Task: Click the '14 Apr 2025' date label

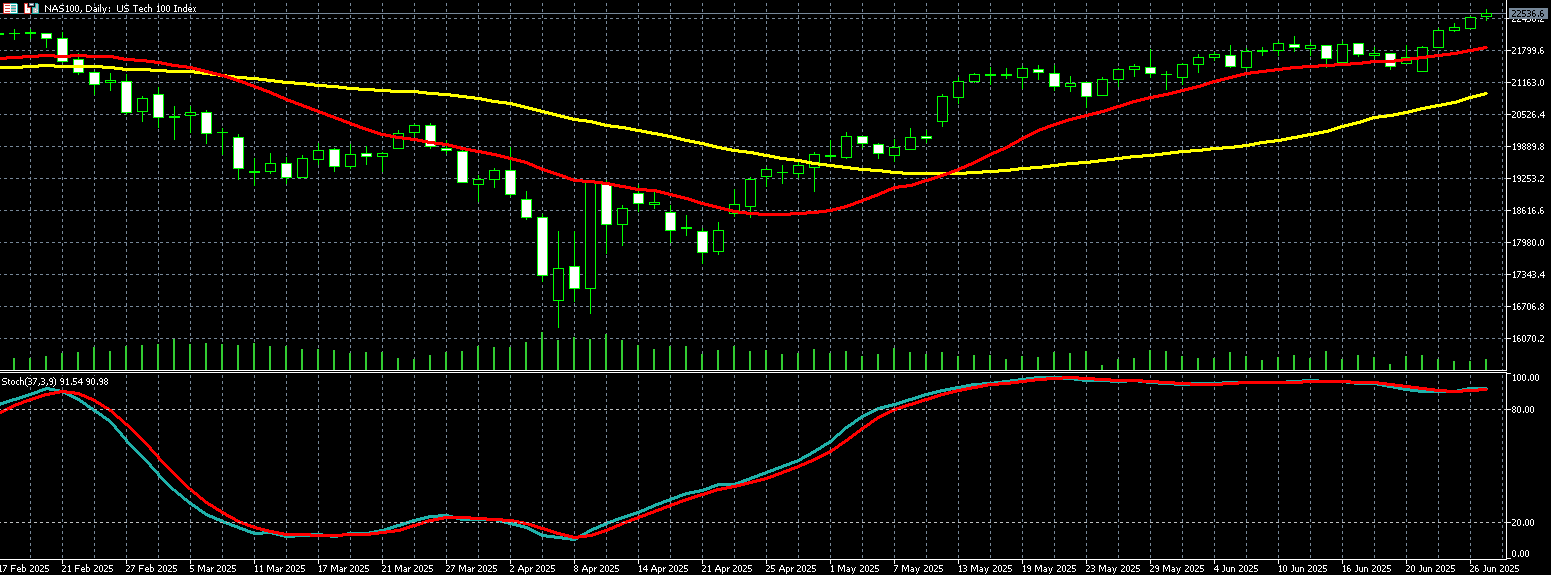Action: tap(664, 568)
